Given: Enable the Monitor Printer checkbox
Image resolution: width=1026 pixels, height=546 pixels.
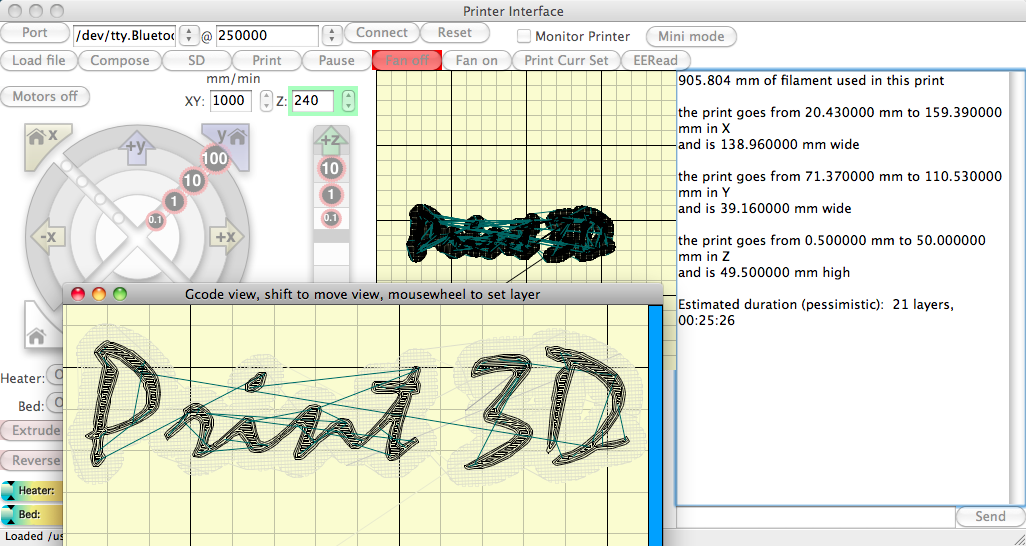Looking at the screenshot, I should tap(524, 36).
